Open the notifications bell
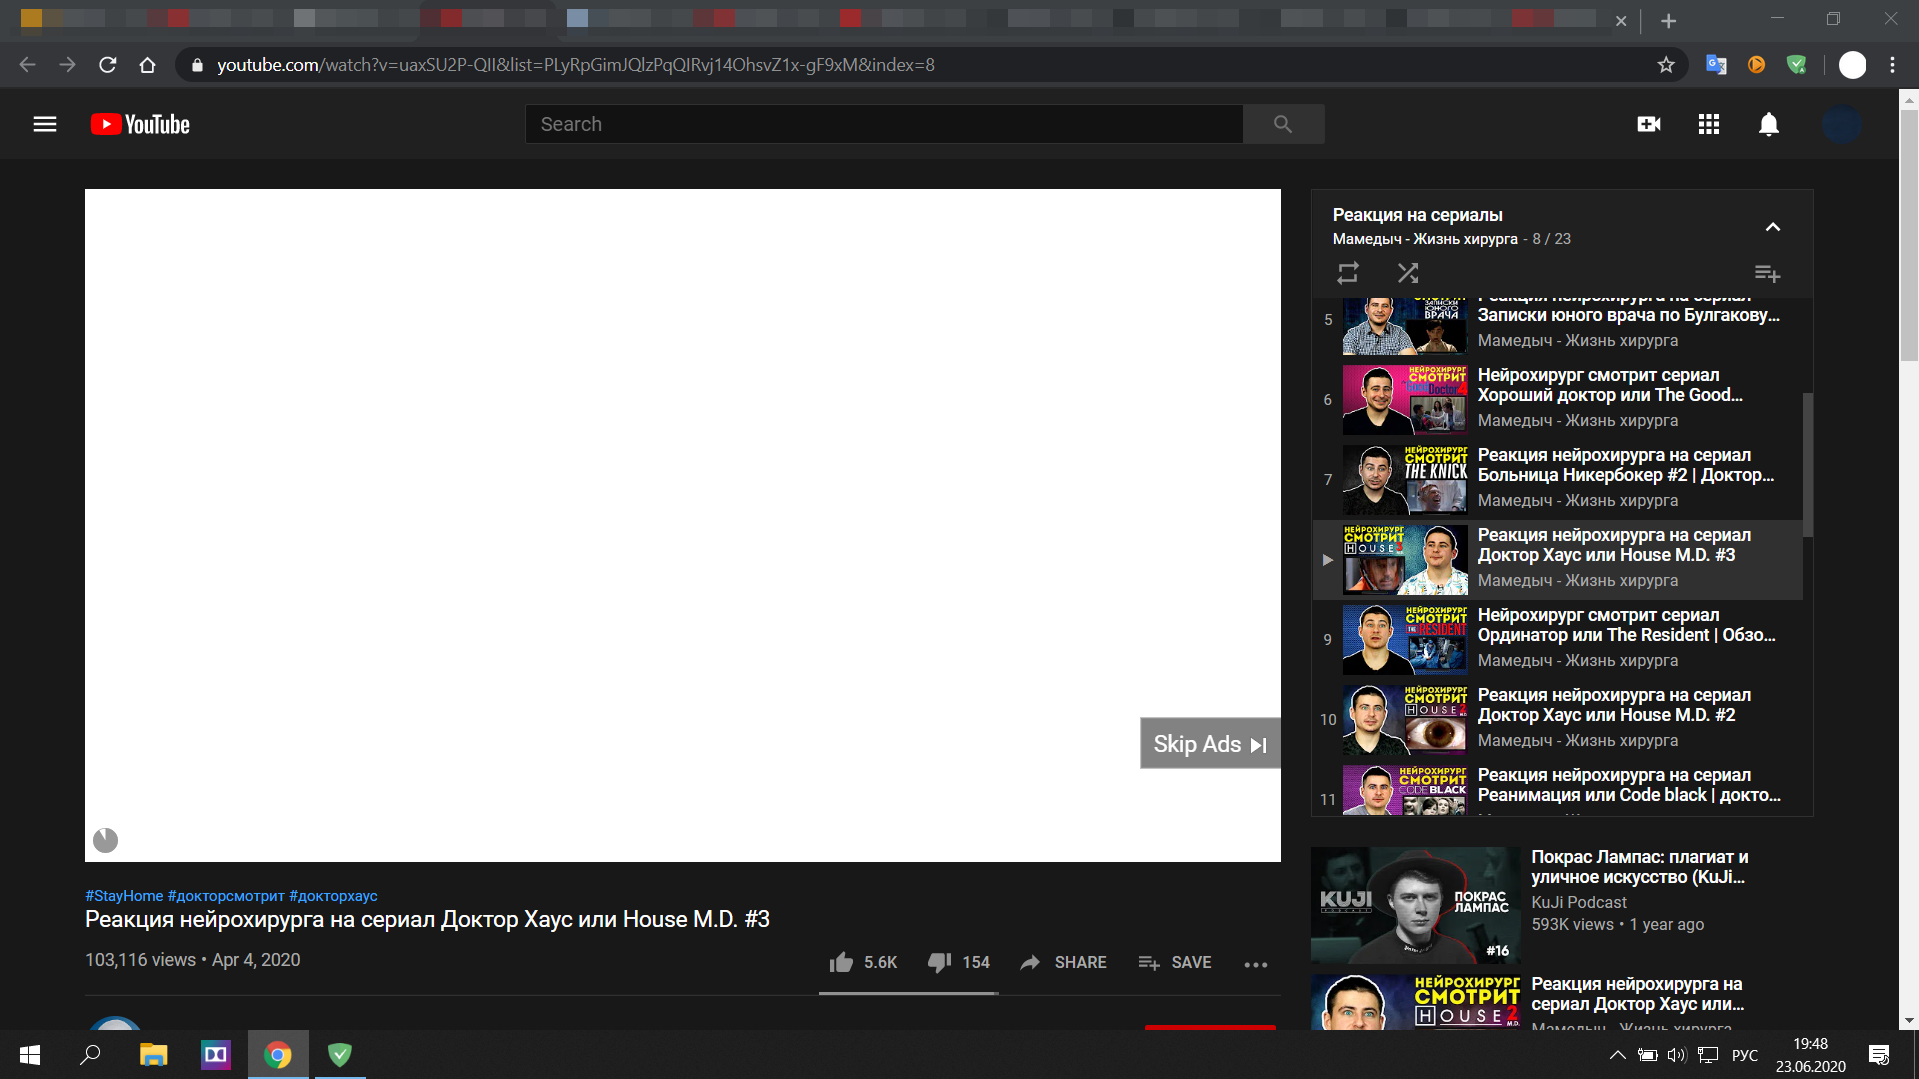 point(1769,124)
